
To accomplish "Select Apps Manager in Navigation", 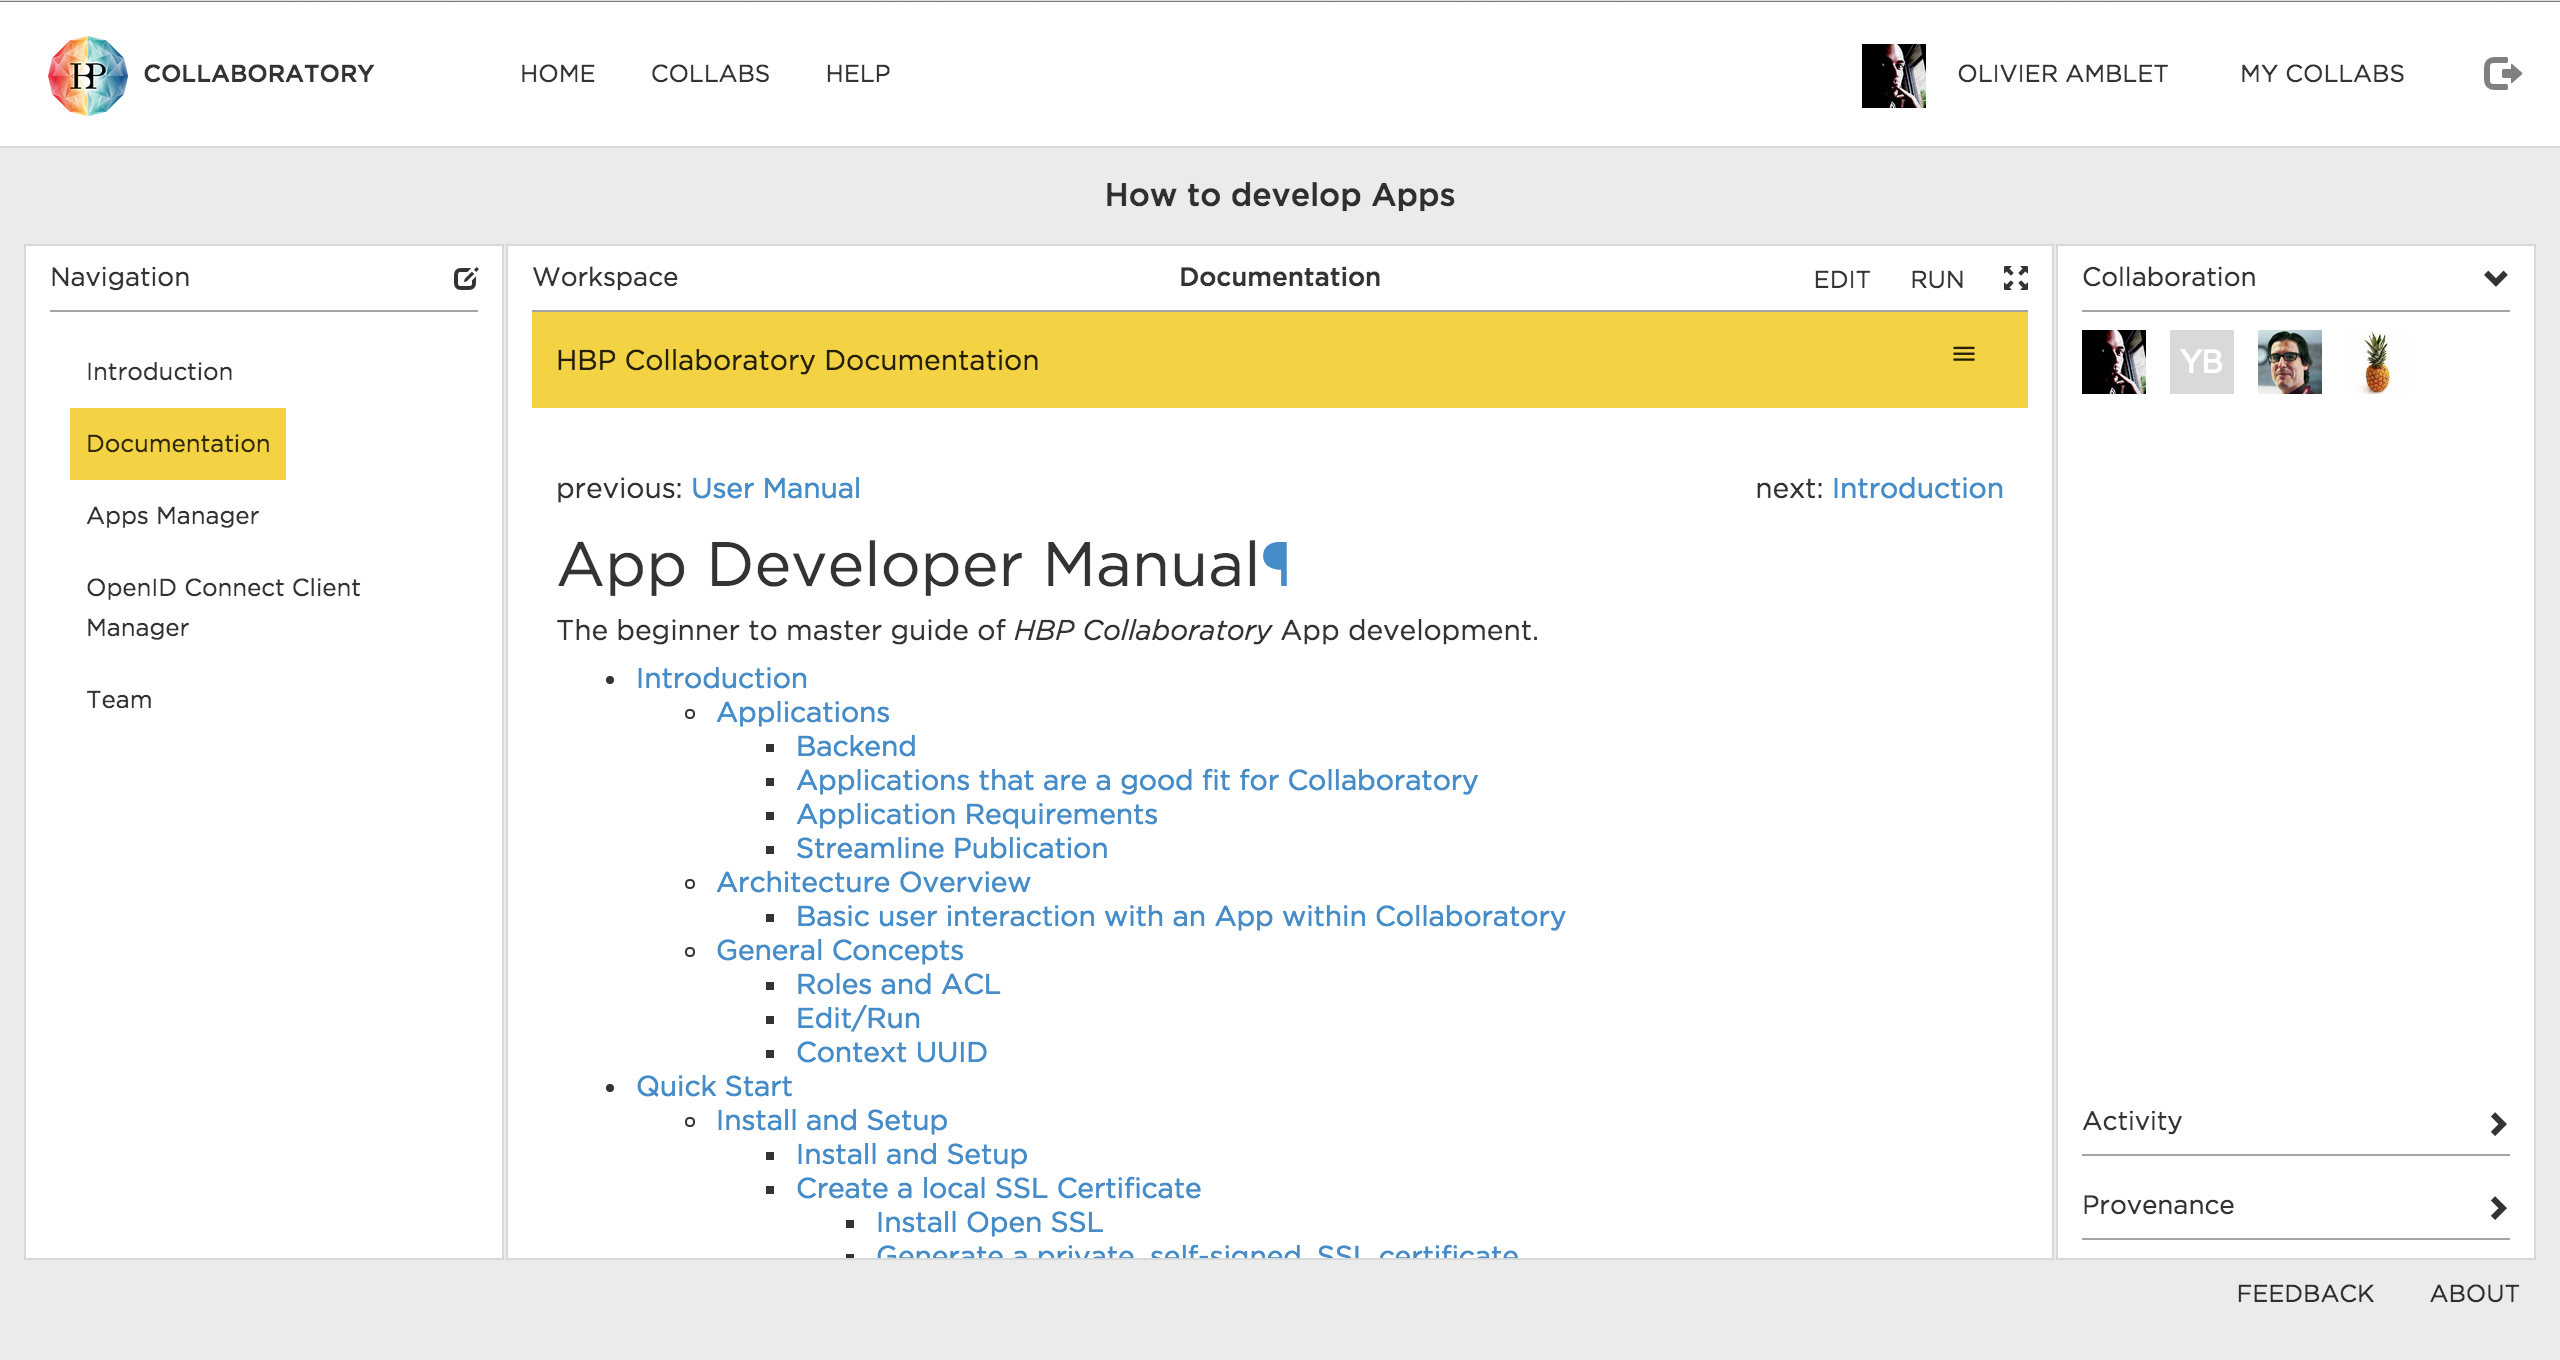I will 172,516.
